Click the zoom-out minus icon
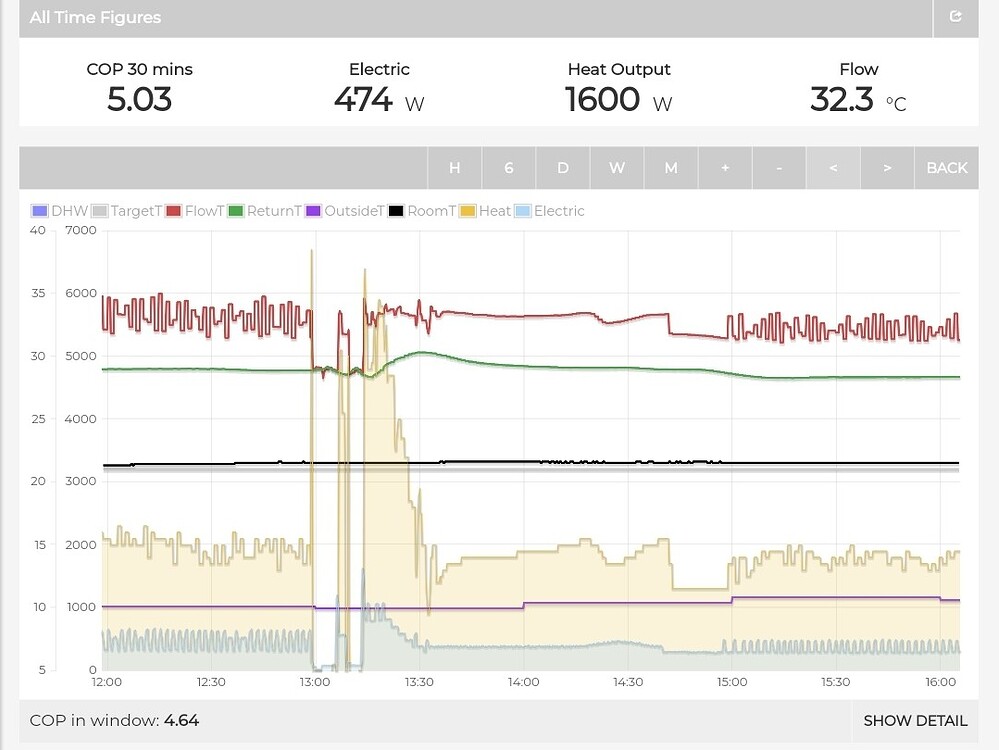The height and width of the screenshot is (750, 999). (778, 168)
